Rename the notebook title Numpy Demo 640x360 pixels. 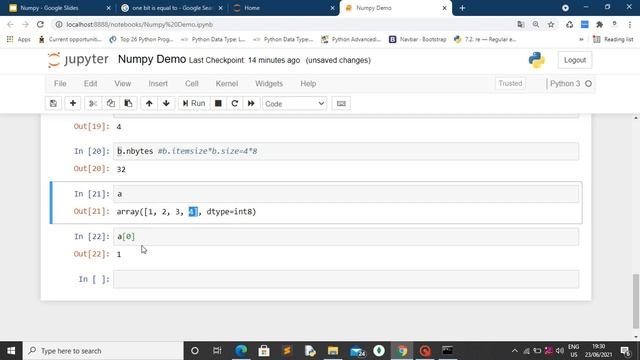point(152,59)
